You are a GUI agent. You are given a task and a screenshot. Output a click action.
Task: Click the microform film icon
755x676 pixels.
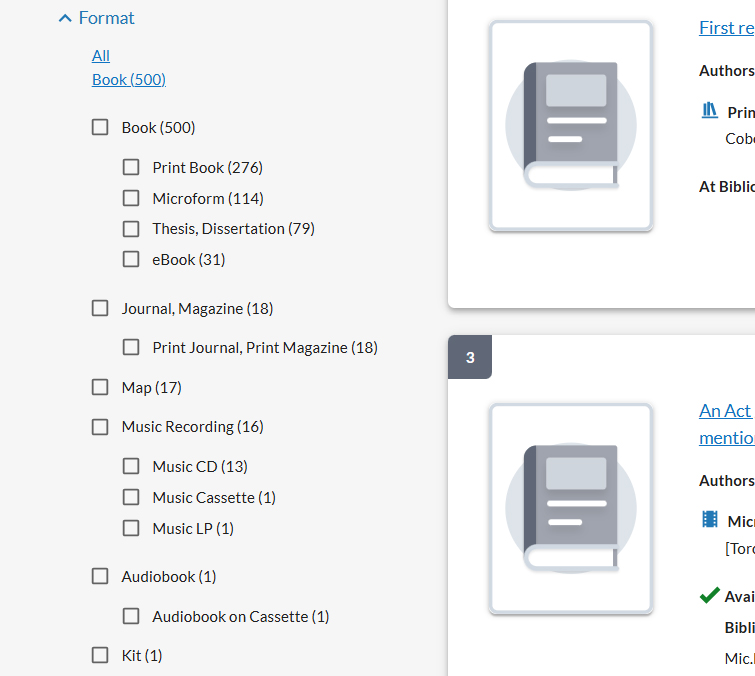[710, 519]
